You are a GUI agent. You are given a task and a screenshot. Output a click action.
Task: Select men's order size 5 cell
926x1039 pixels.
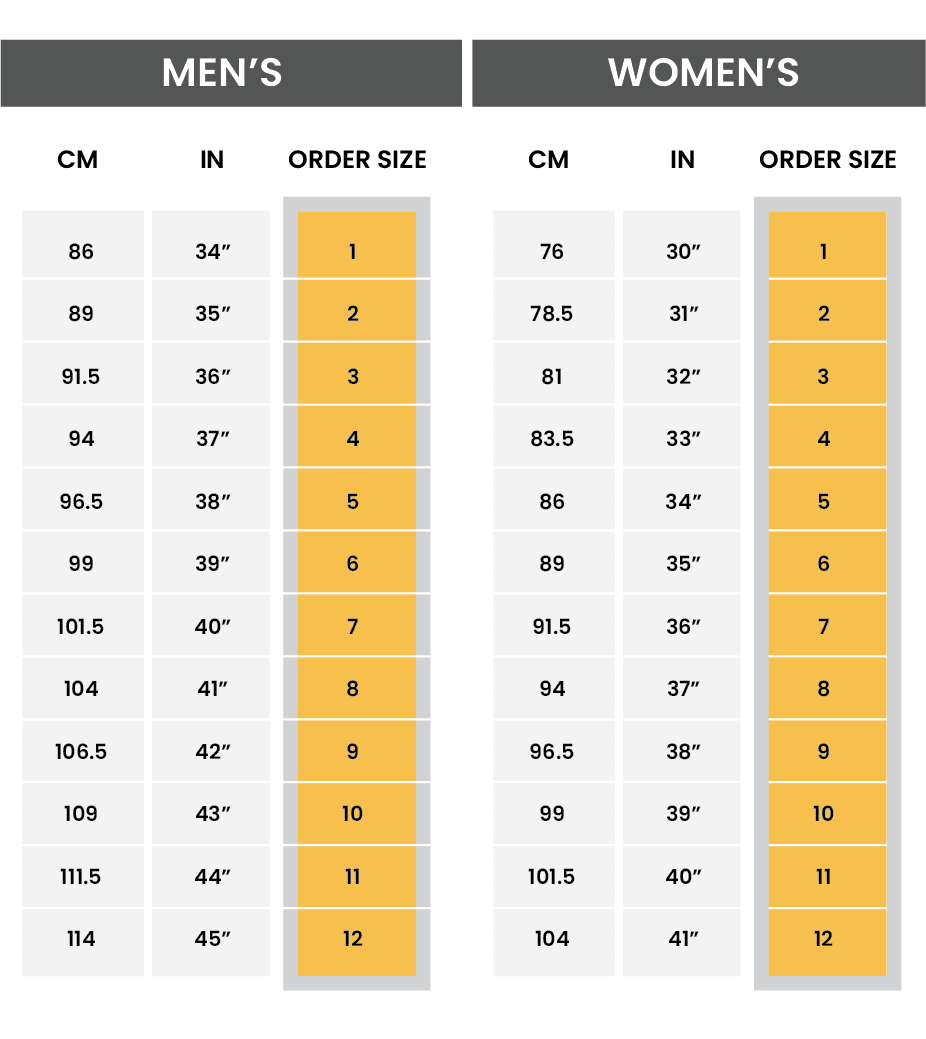[x=357, y=499]
